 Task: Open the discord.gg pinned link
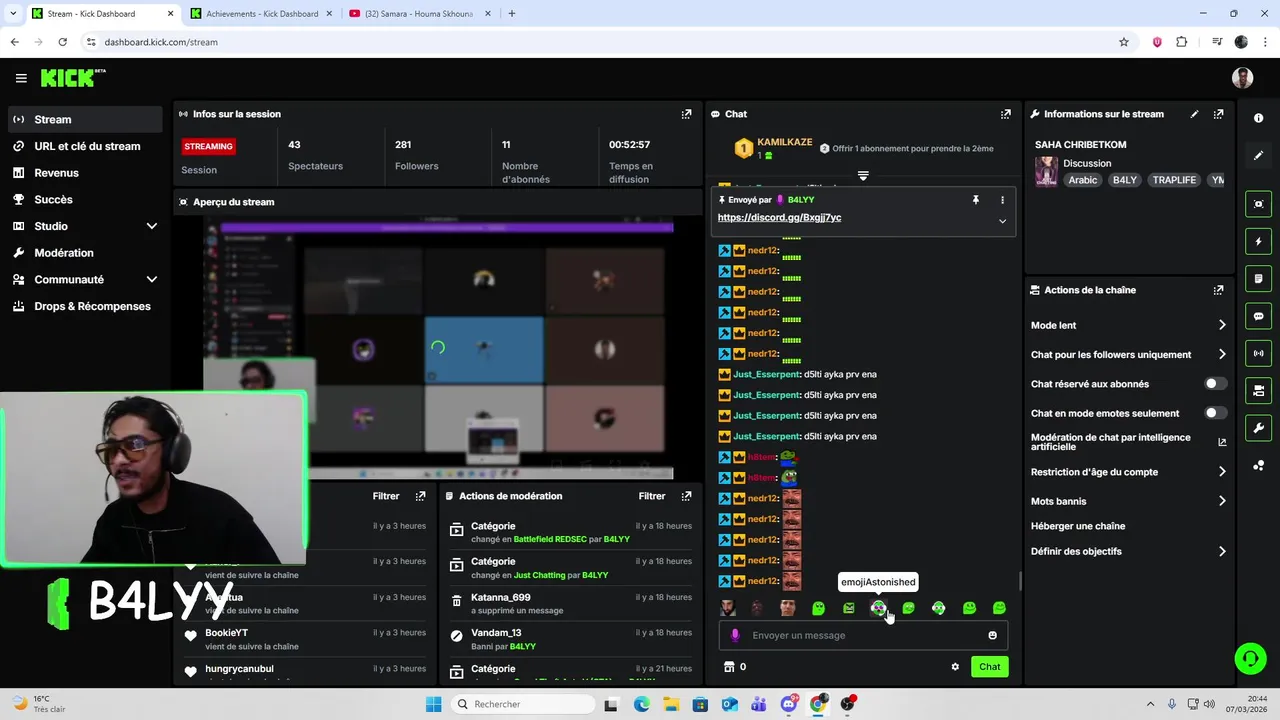[x=779, y=217]
